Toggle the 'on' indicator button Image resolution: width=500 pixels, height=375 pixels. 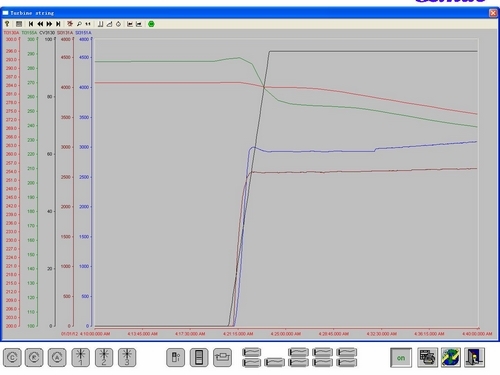point(401,358)
